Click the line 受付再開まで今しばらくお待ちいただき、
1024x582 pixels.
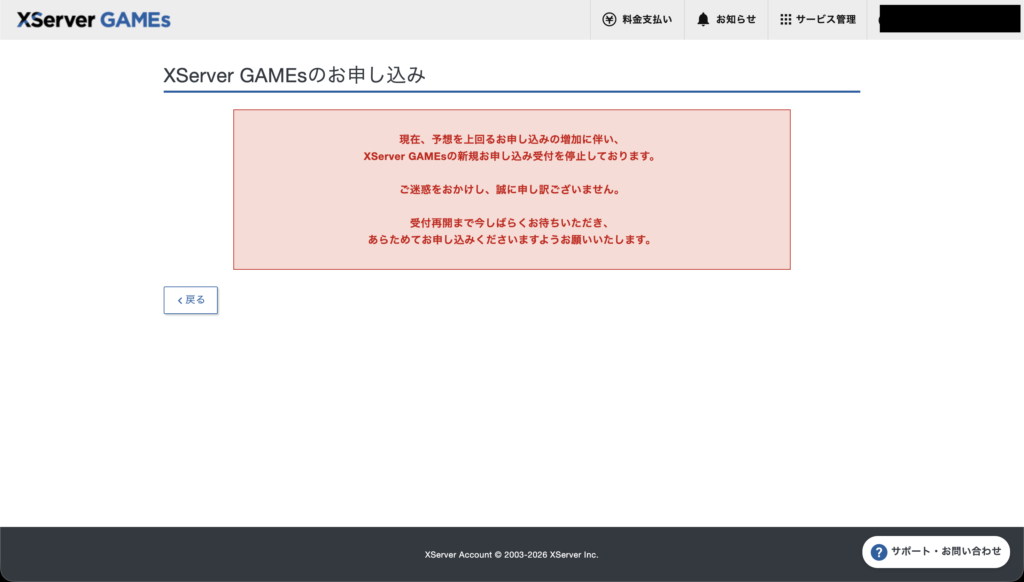click(511, 223)
